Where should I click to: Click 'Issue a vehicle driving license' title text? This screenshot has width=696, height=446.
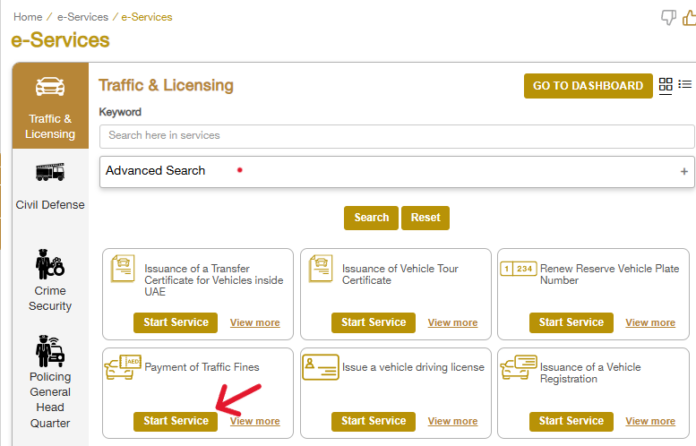413,367
